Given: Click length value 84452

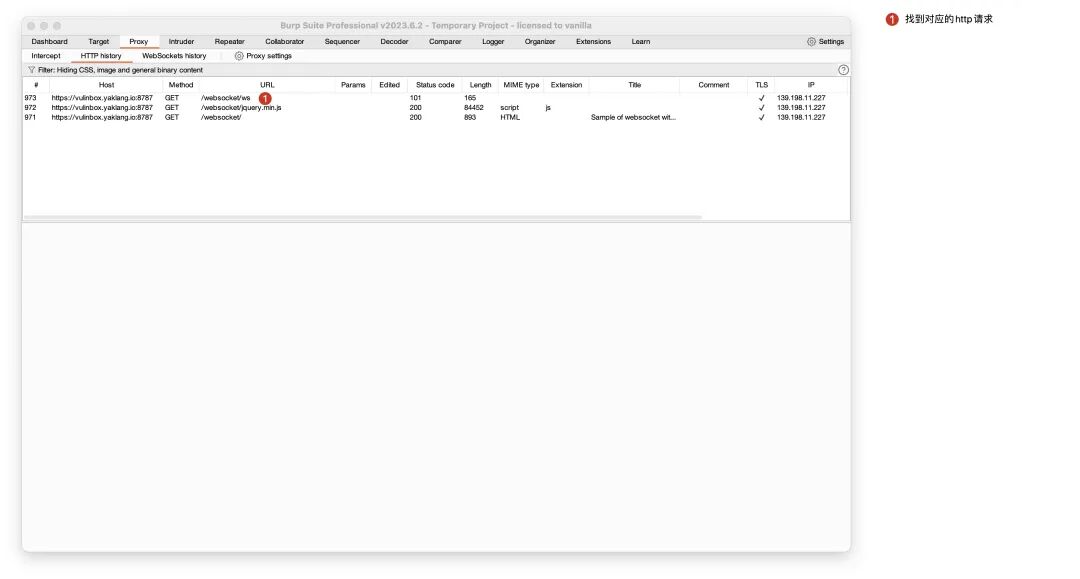Looking at the screenshot, I should (x=474, y=108).
